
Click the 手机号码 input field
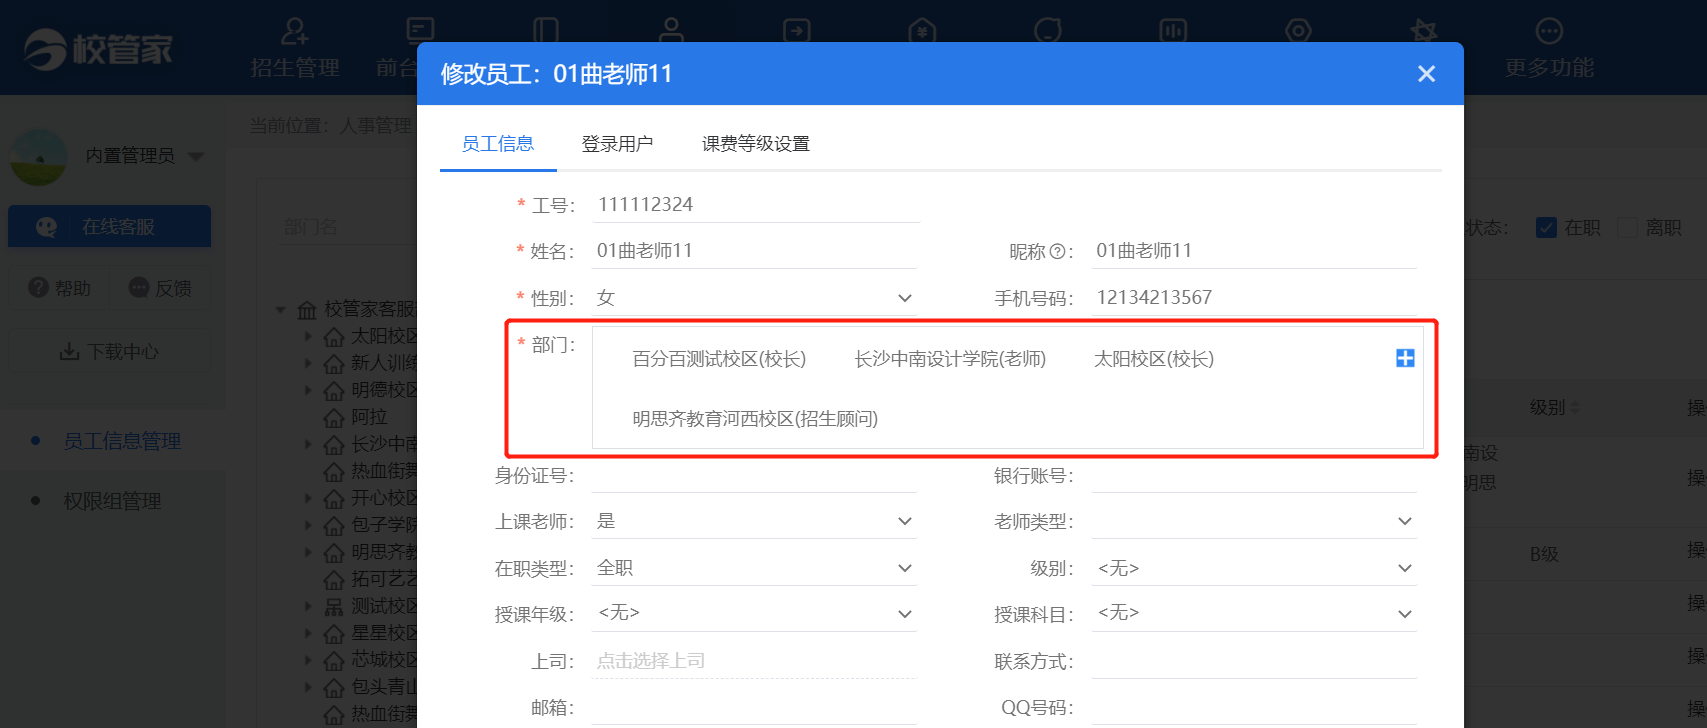click(x=1254, y=298)
